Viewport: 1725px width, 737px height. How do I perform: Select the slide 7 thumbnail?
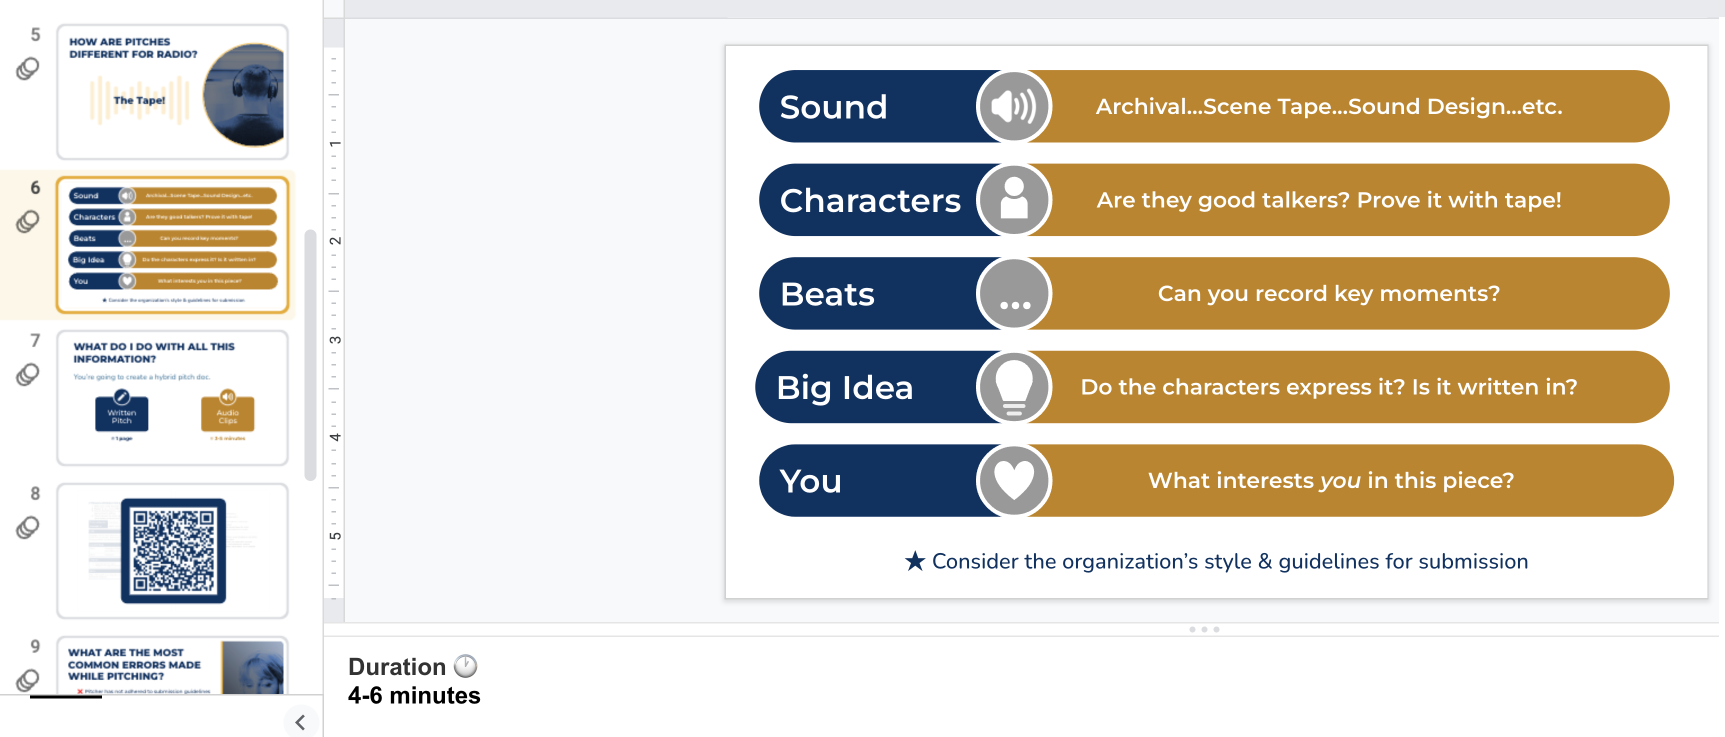pos(172,398)
